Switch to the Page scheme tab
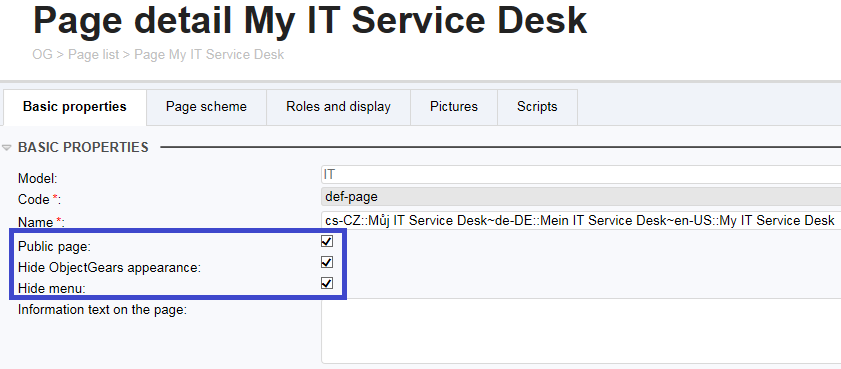The width and height of the screenshot is (841, 369). point(206,107)
